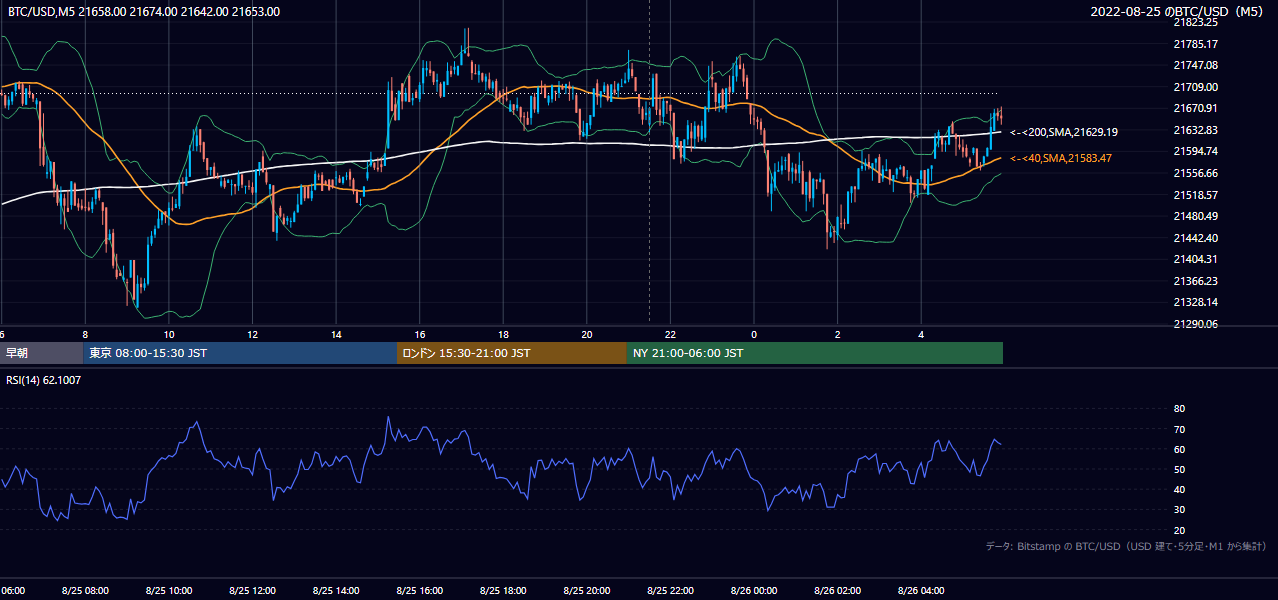This screenshot has width=1278, height=600.
Task: Click the 21518.57 price axis label
Action: [1195, 195]
